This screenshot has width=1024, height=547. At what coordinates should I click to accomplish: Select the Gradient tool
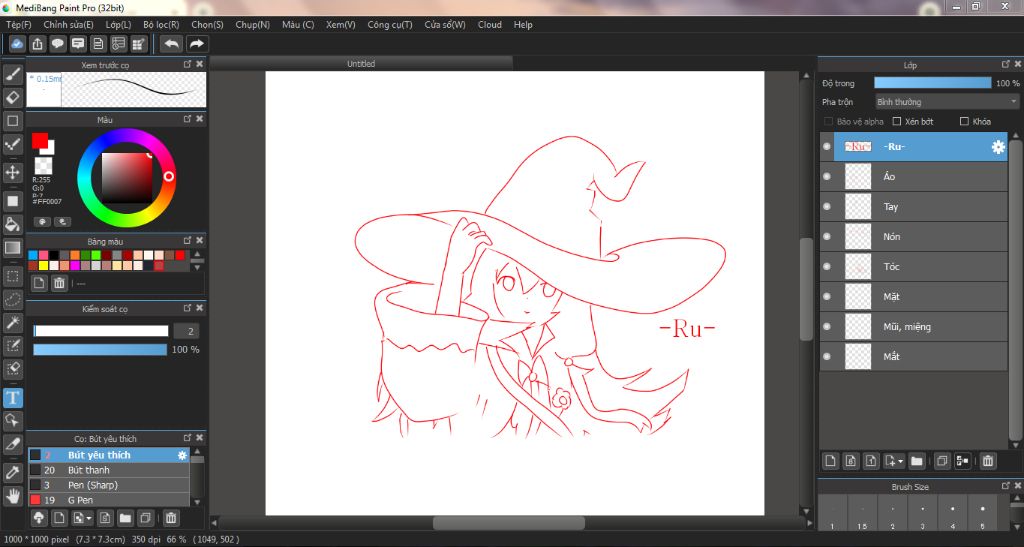12,247
